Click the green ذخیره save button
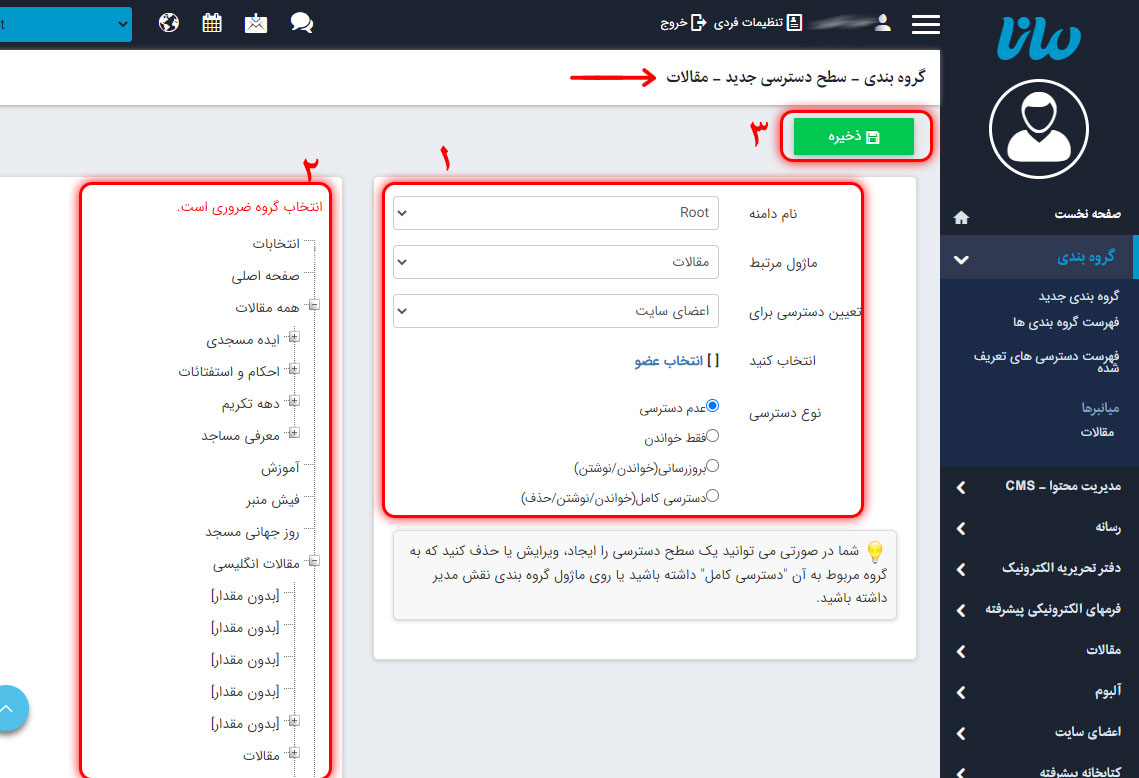The width and height of the screenshot is (1139, 778). click(855, 136)
